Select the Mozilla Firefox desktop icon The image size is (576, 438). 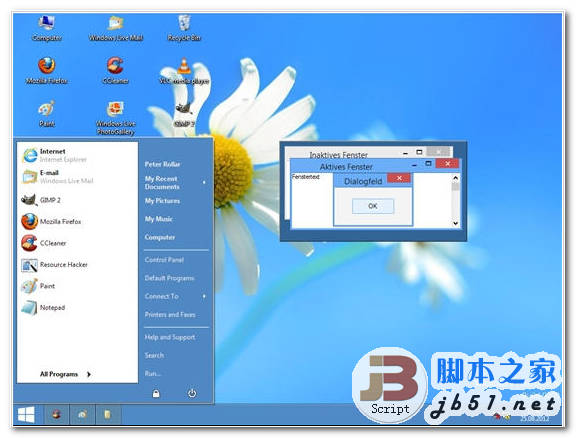pos(47,71)
